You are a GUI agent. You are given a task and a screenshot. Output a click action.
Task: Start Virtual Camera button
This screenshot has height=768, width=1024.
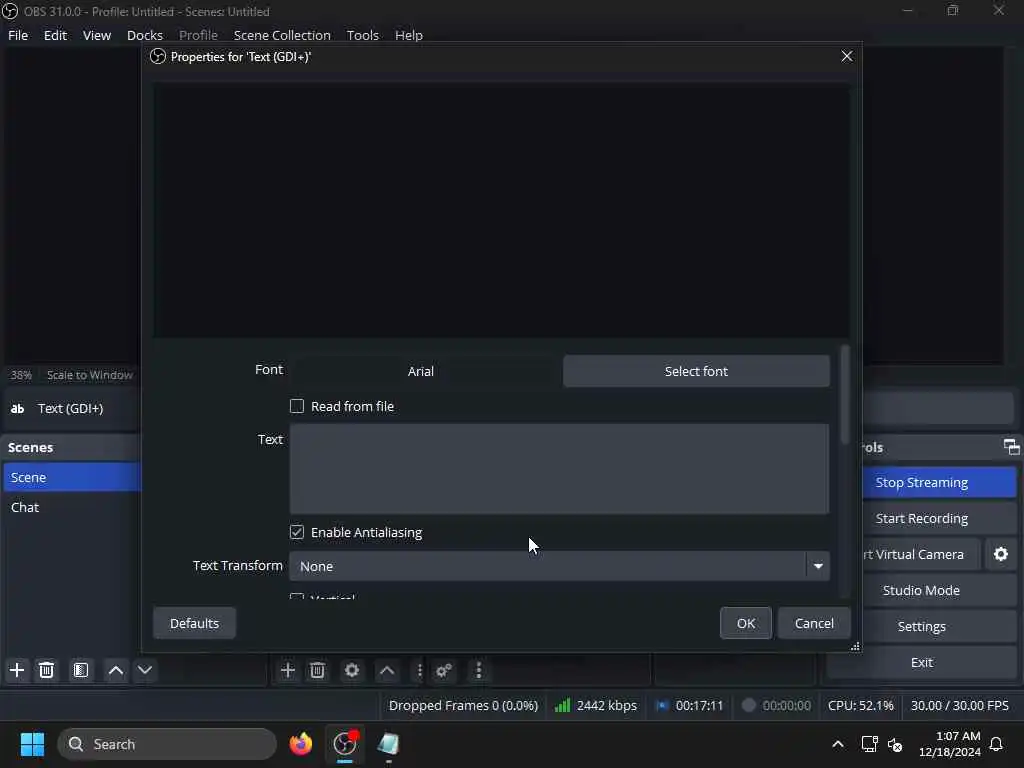(920, 554)
